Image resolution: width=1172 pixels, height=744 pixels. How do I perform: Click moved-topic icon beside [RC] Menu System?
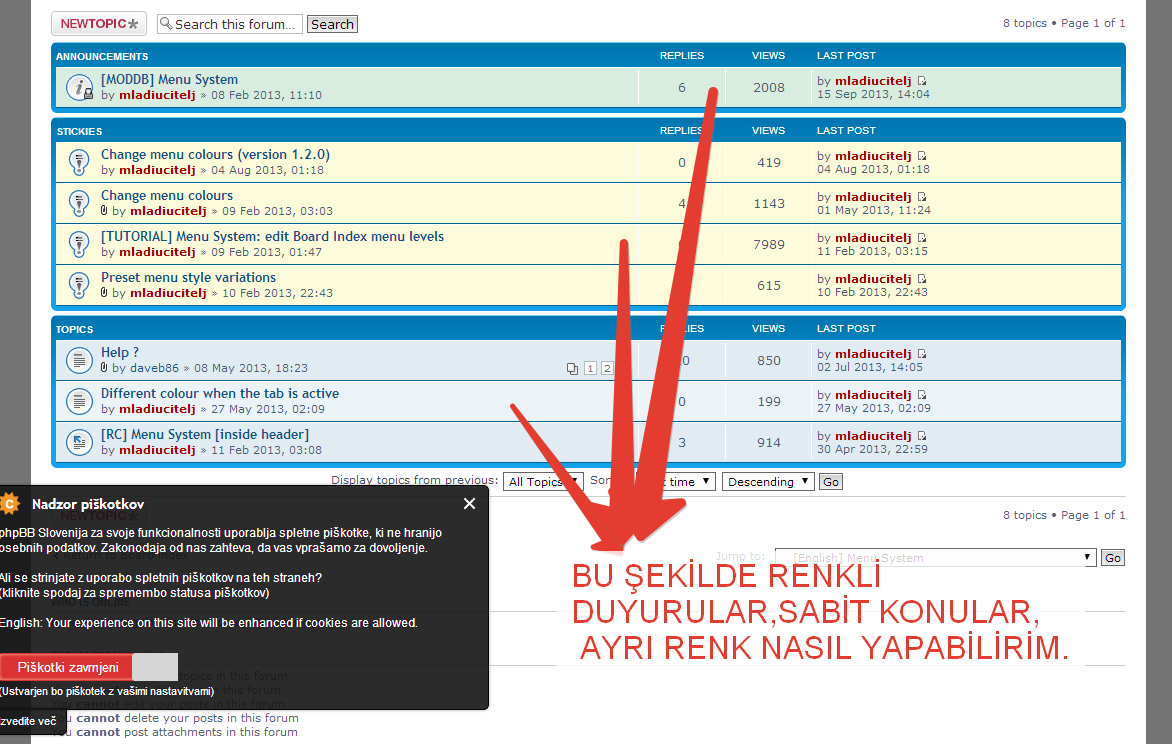pyautogui.click(x=78, y=443)
